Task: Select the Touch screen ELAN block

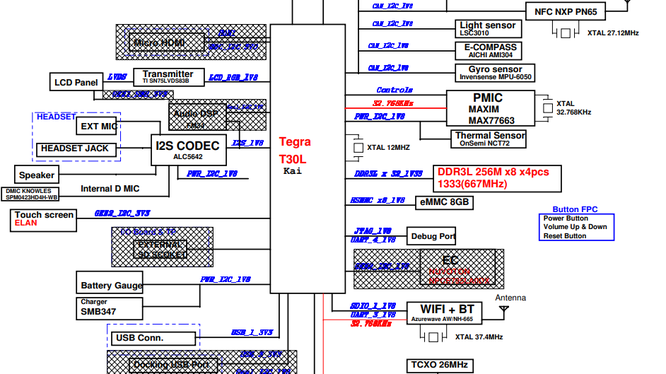Action: point(43,220)
